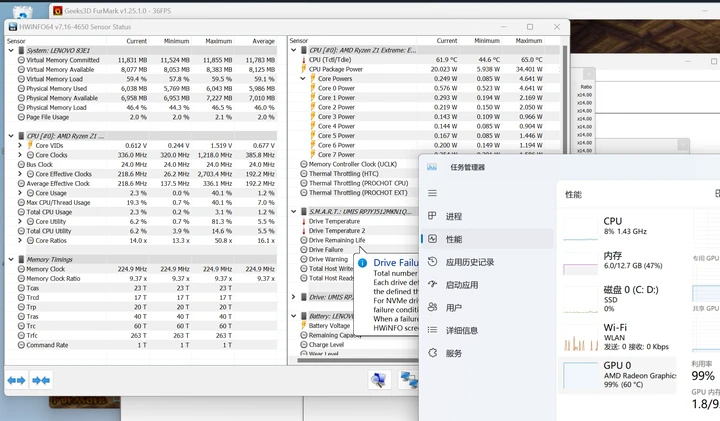Screen dimensions: 720x421
Task: Click the CPU Package Power lightning icon
Action: (x=303, y=69)
